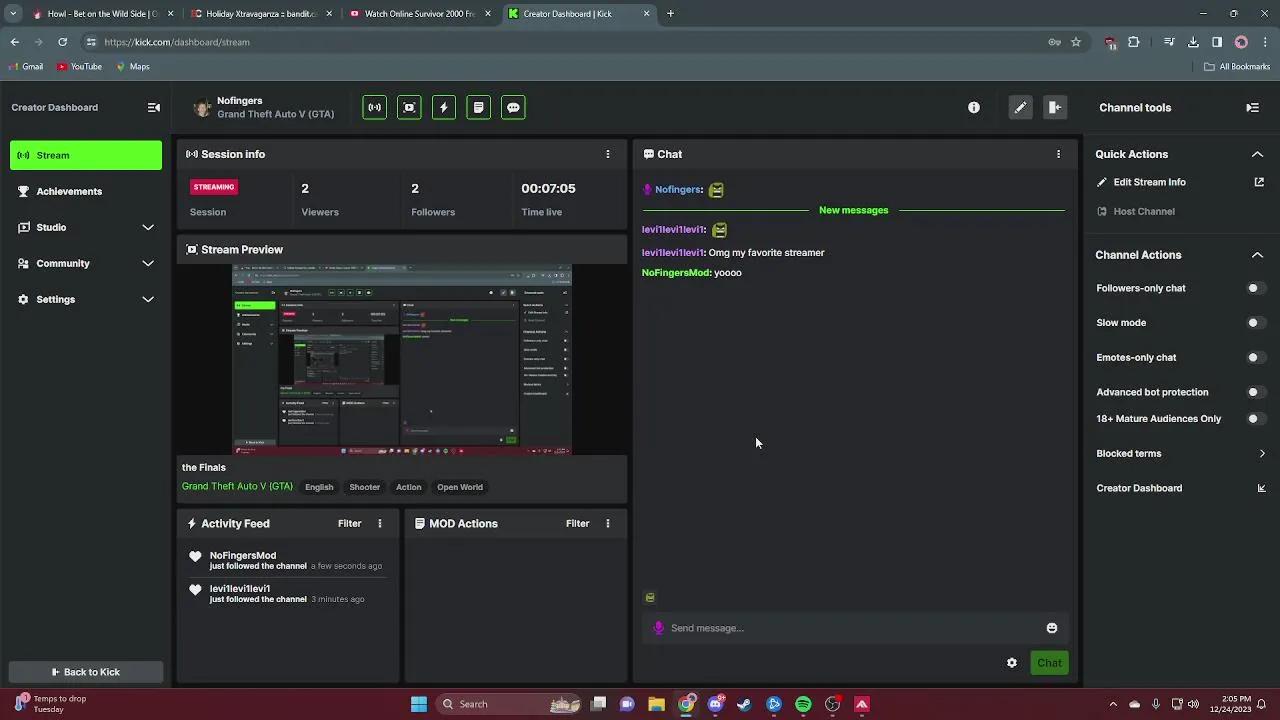Click the Shooter tag under stream title
The width and height of the screenshot is (1280, 720).
365,487
